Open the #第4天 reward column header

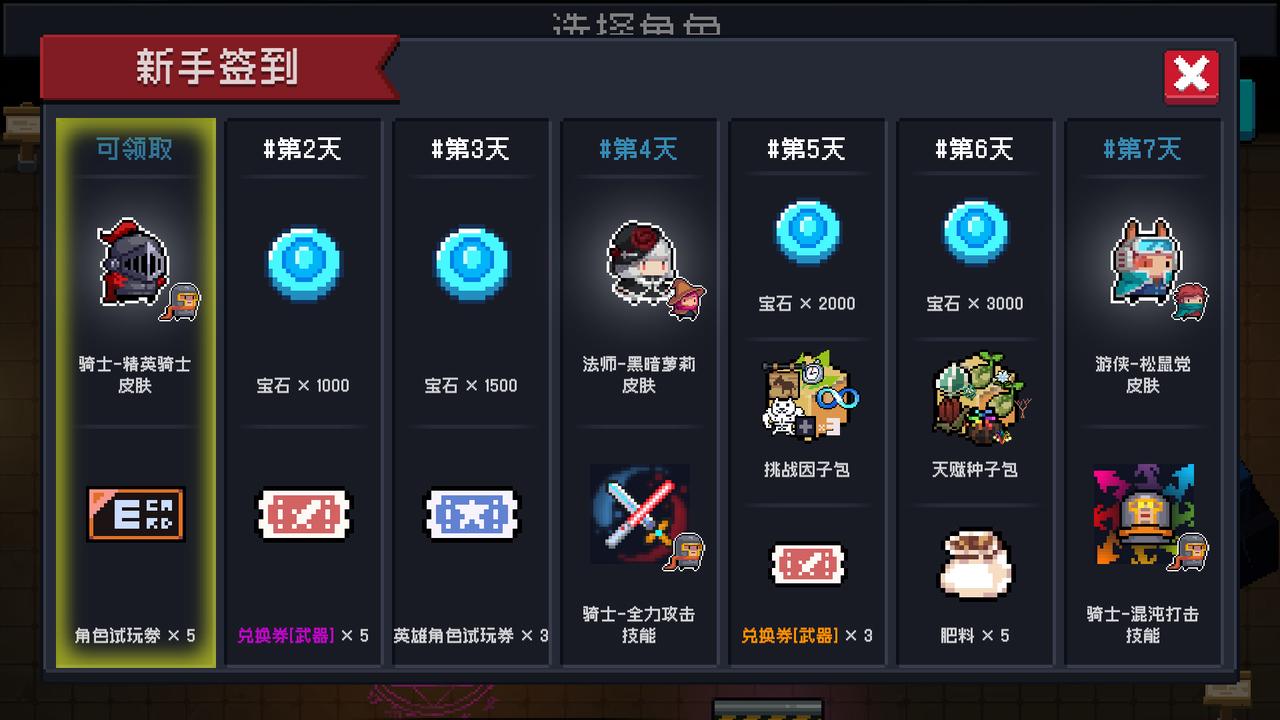pos(639,149)
